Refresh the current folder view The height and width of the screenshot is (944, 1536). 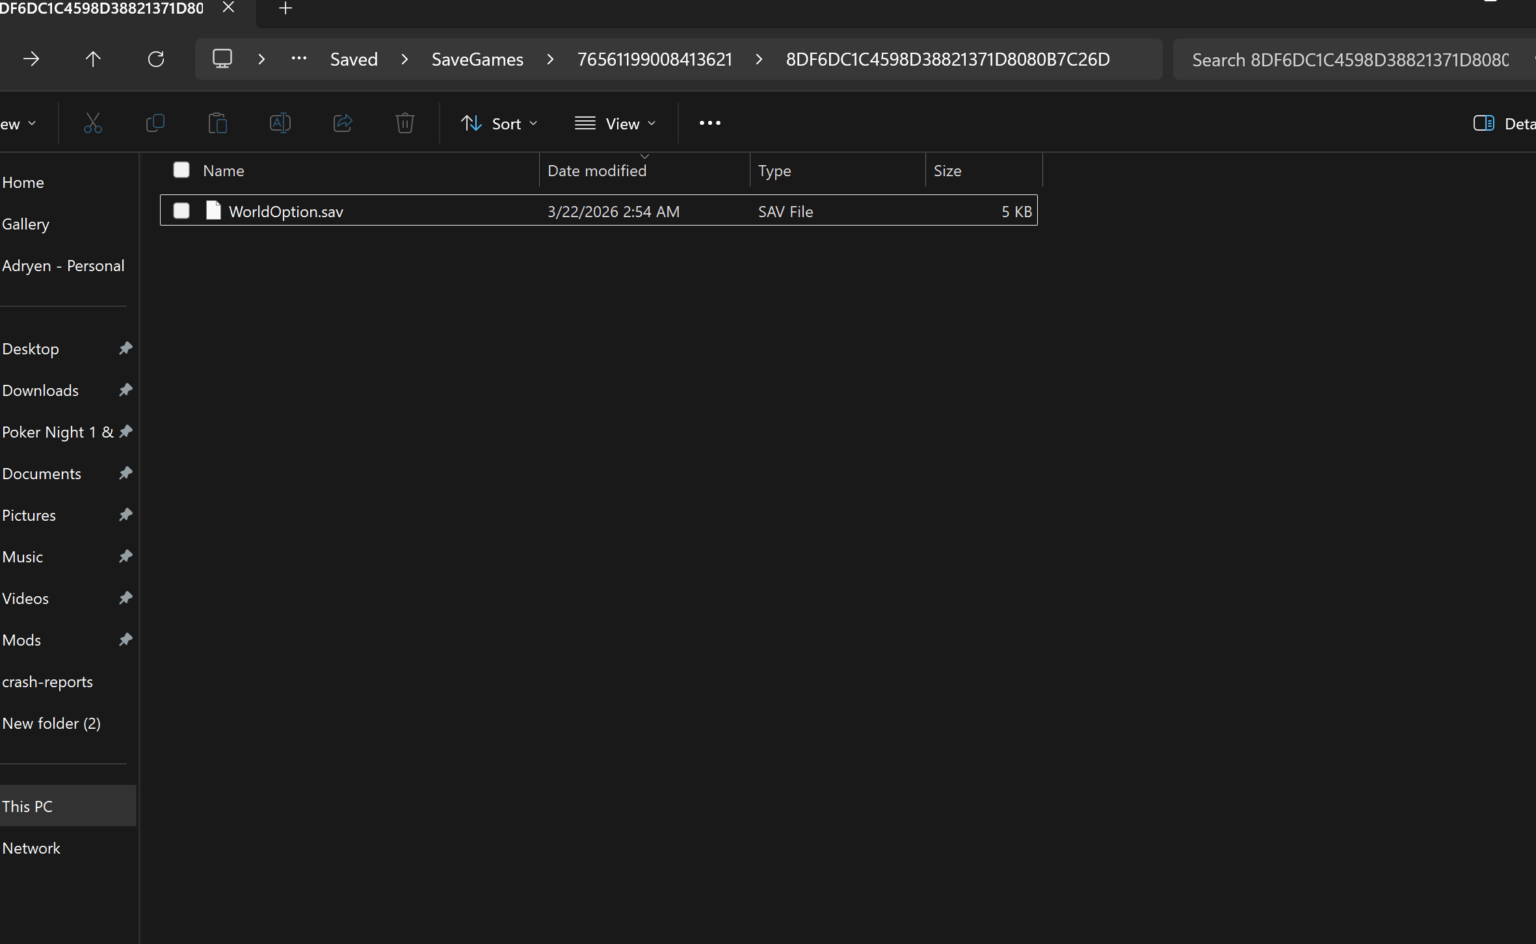coord(156,59)
